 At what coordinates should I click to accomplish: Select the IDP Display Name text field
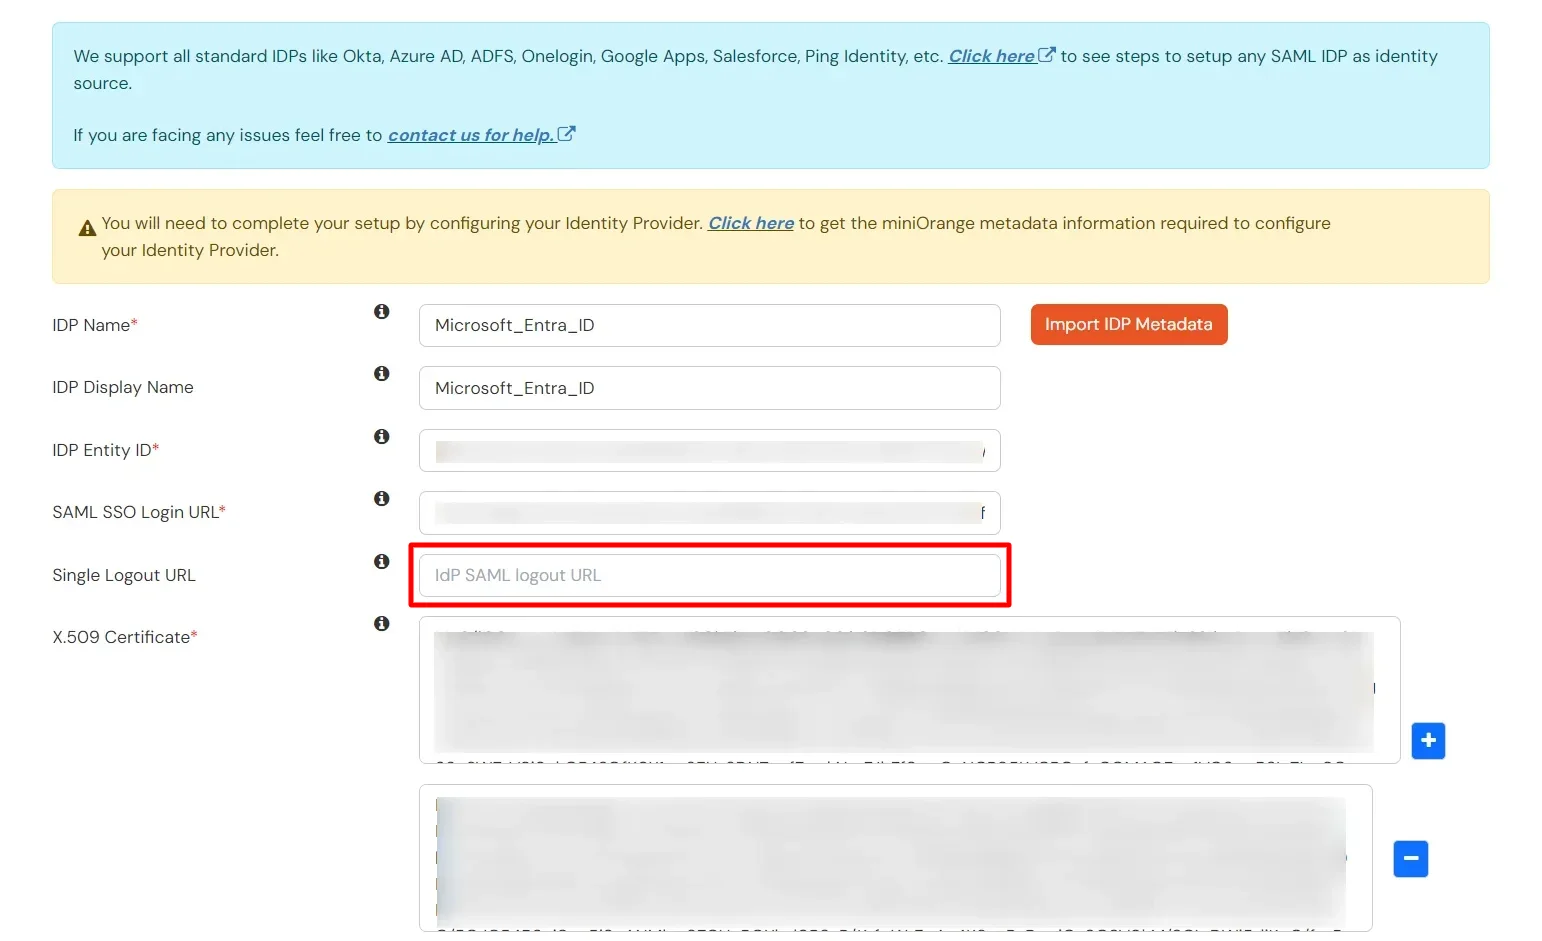click(x=709, y=388)
